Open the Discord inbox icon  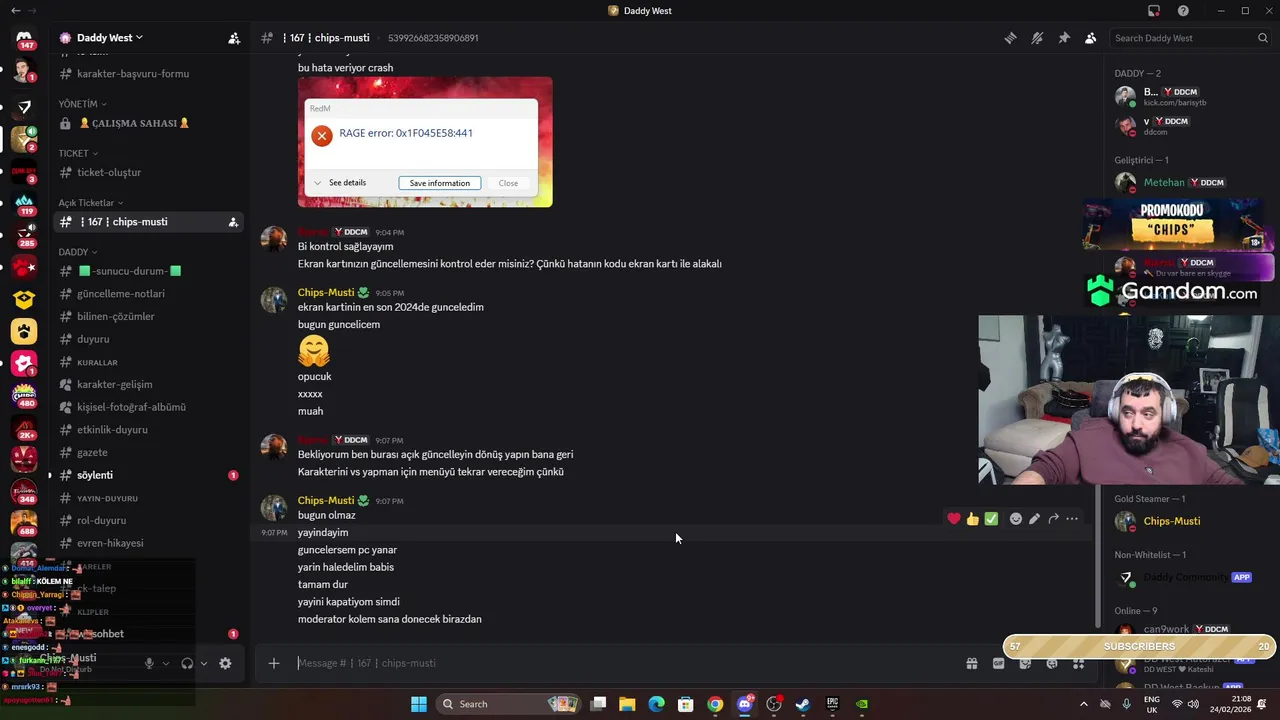pos(1154,11)
